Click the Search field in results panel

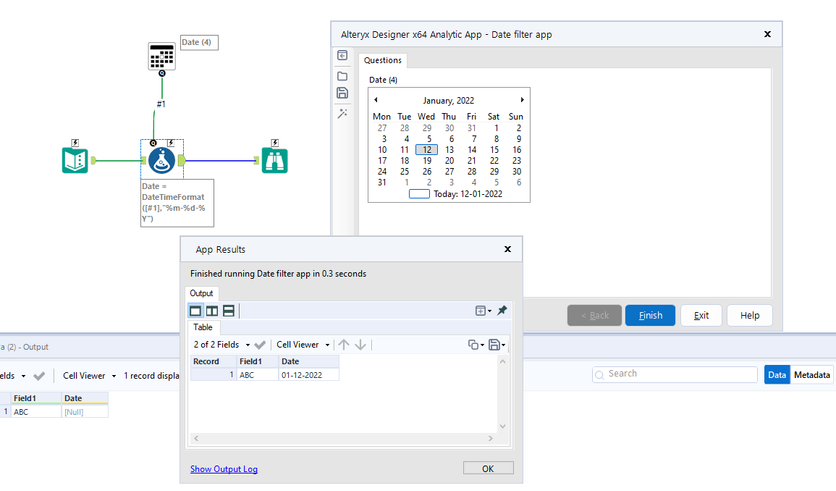[x=675, y=374]
